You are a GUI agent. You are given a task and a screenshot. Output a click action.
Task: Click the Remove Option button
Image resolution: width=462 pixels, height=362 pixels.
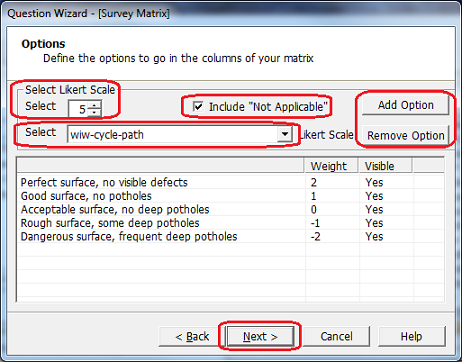[x=405, y=136]
